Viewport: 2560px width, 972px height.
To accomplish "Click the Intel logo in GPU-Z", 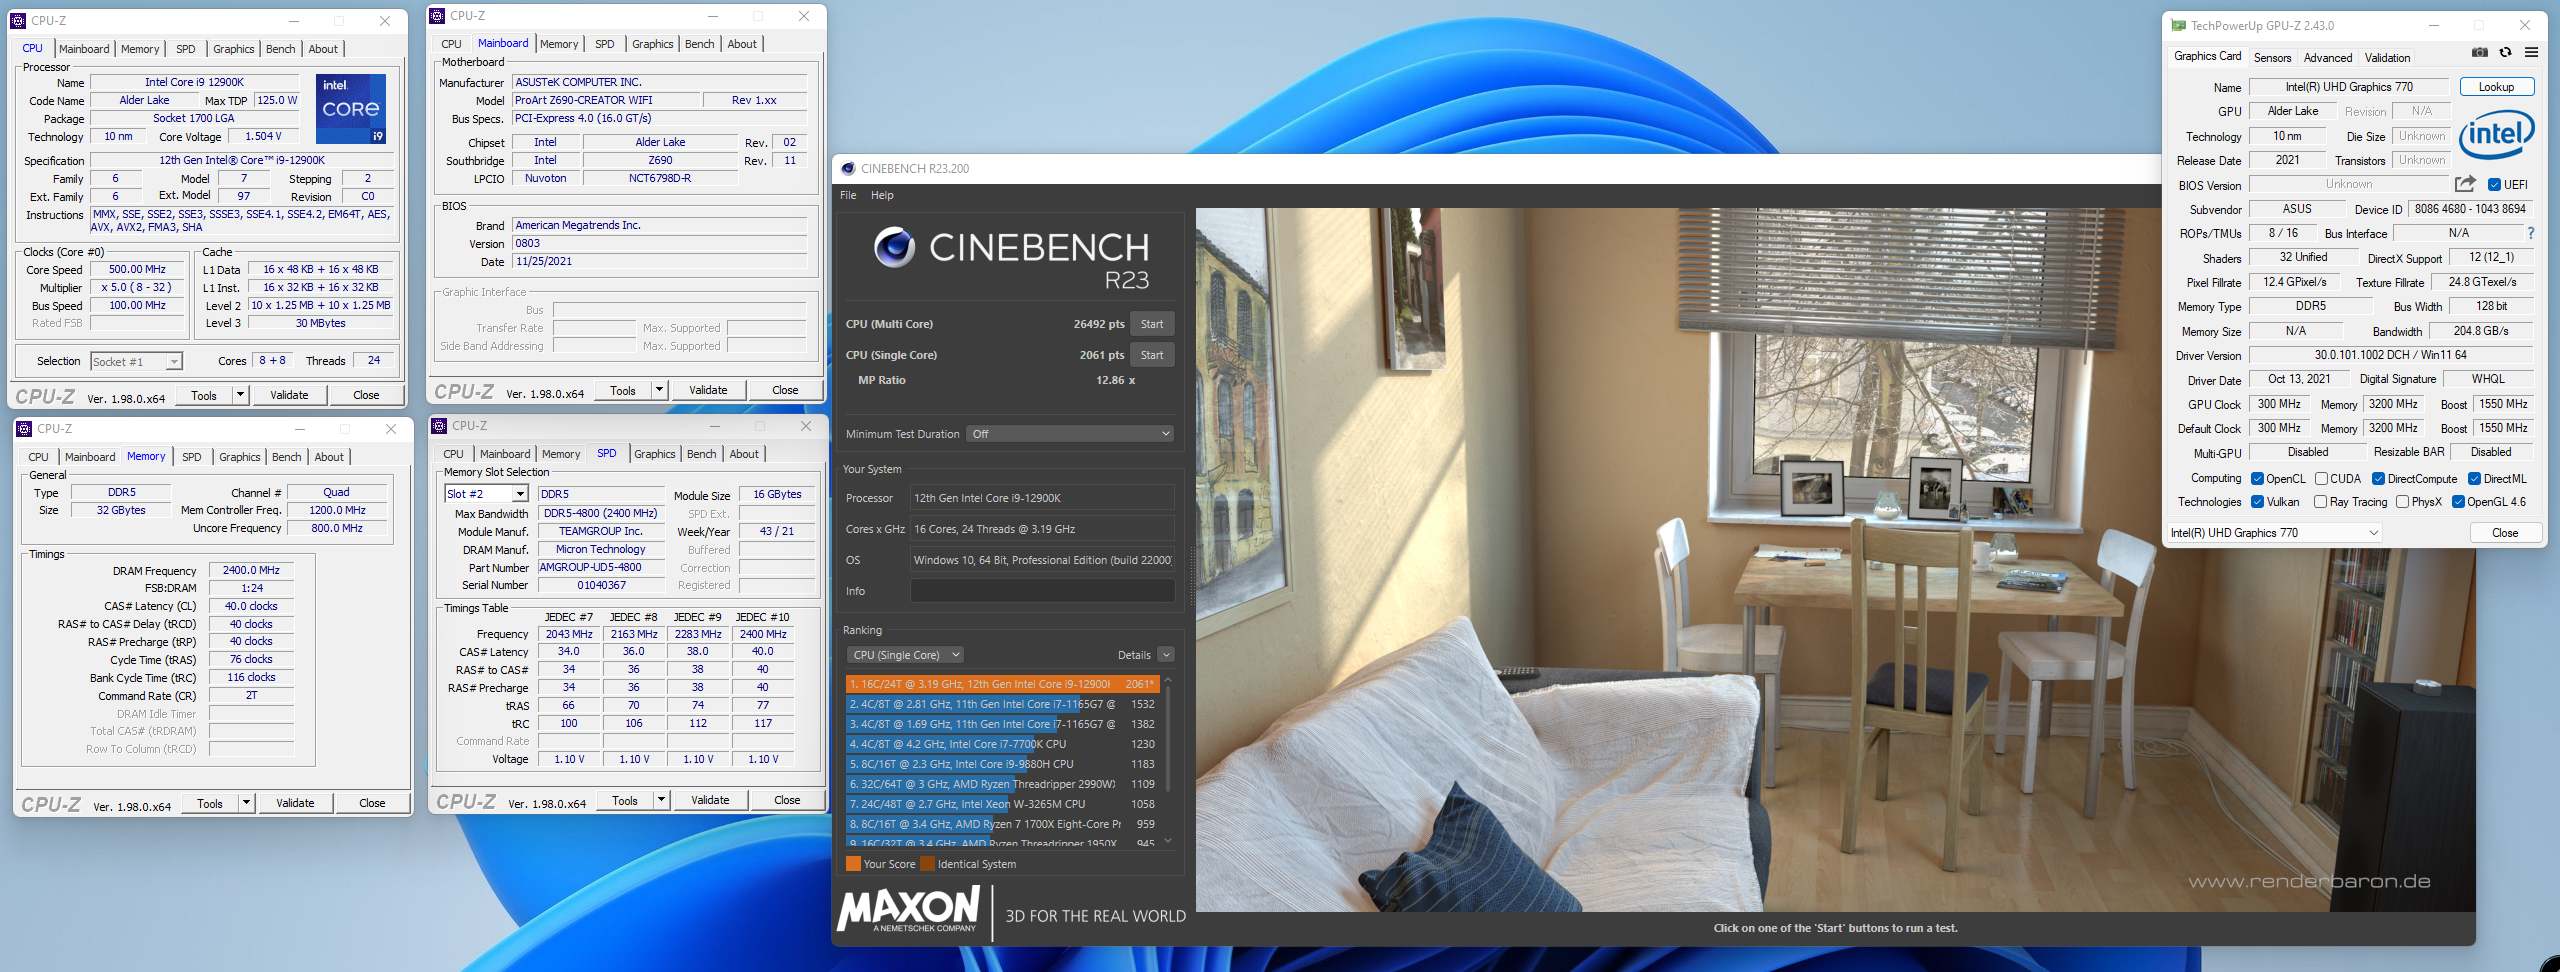I will [x=2496, y=135].
